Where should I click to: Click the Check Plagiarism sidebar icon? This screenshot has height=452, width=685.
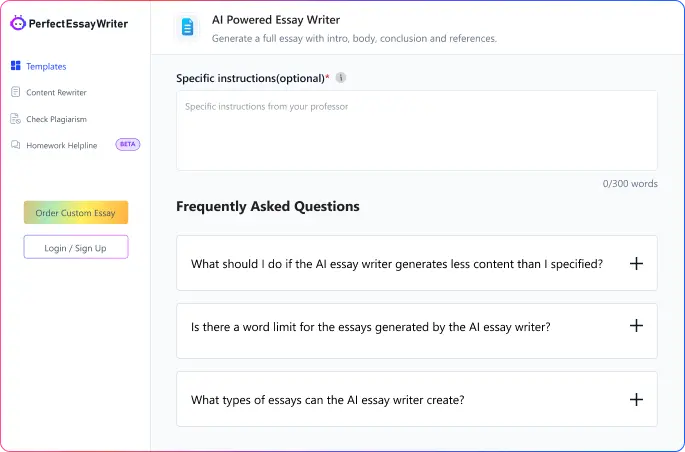point(15,119)
